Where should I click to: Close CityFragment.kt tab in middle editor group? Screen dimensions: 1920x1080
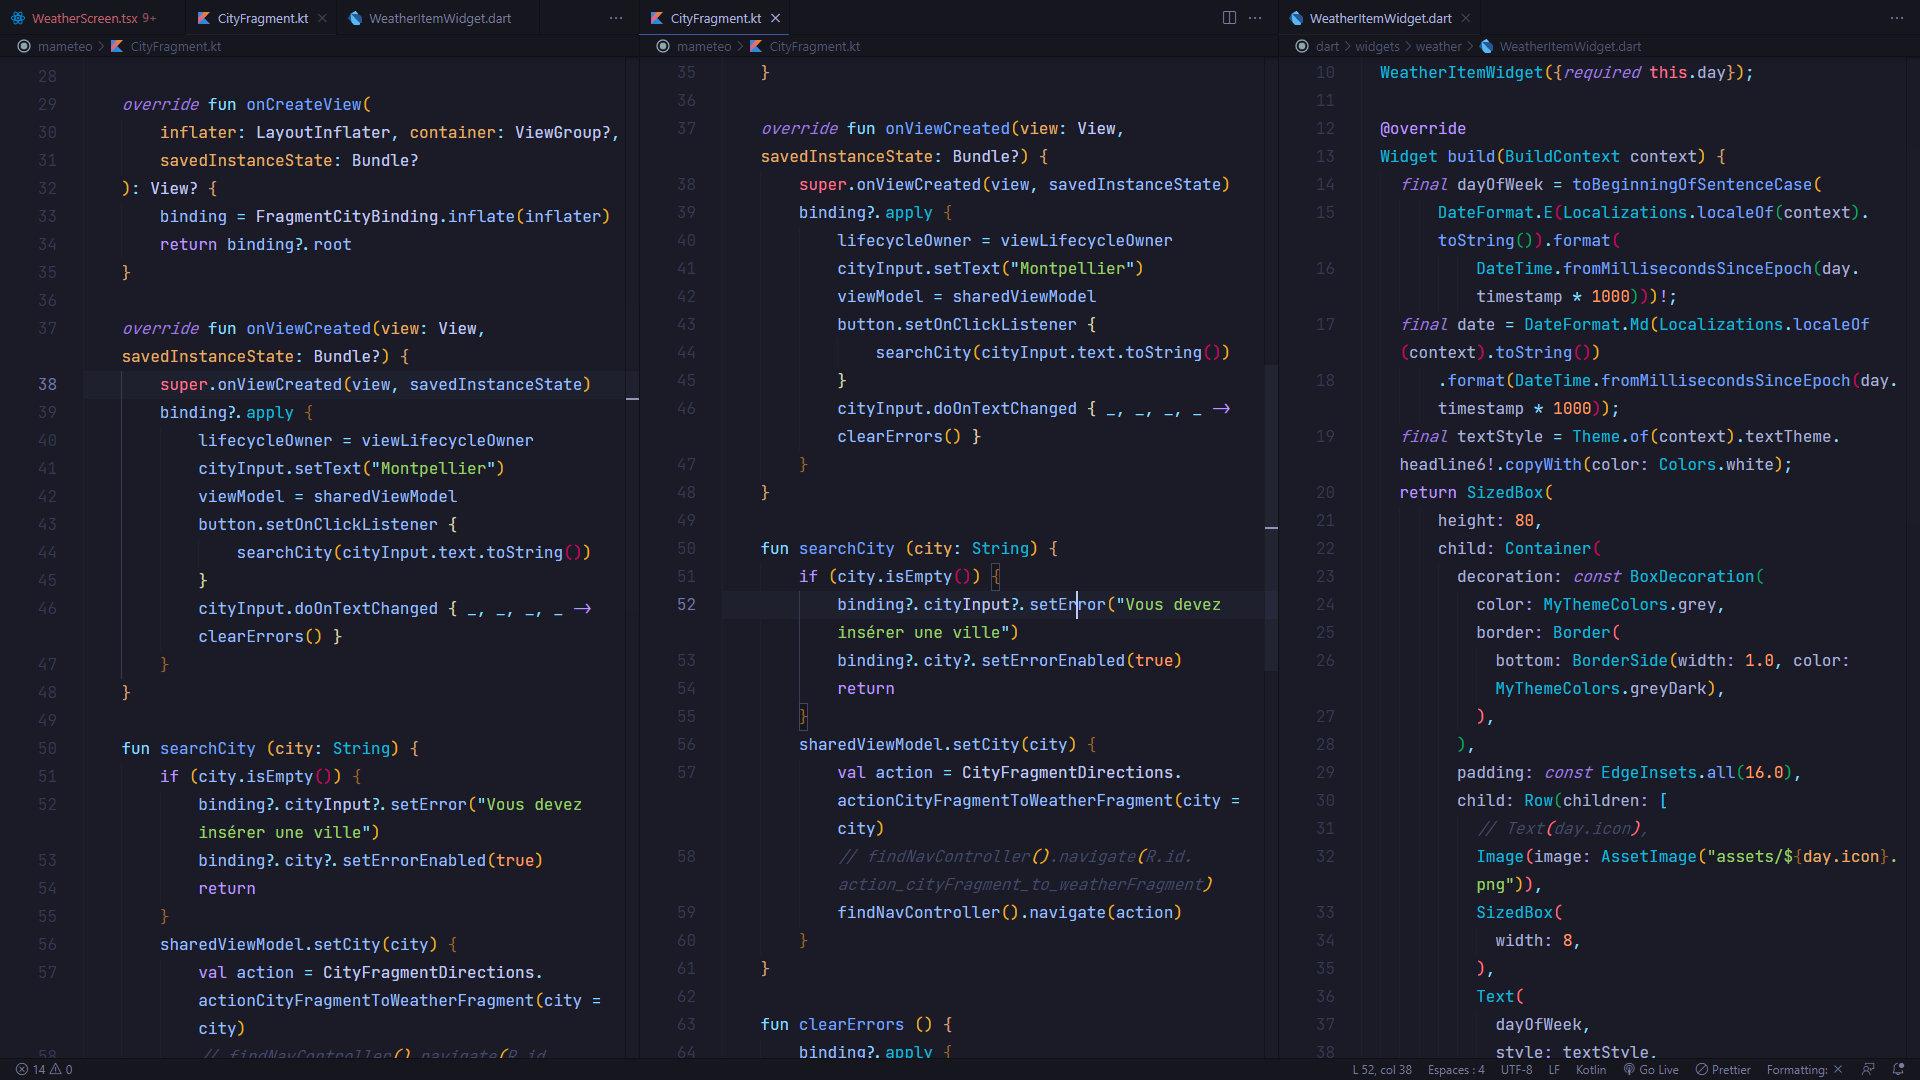[x=775, y=18]
